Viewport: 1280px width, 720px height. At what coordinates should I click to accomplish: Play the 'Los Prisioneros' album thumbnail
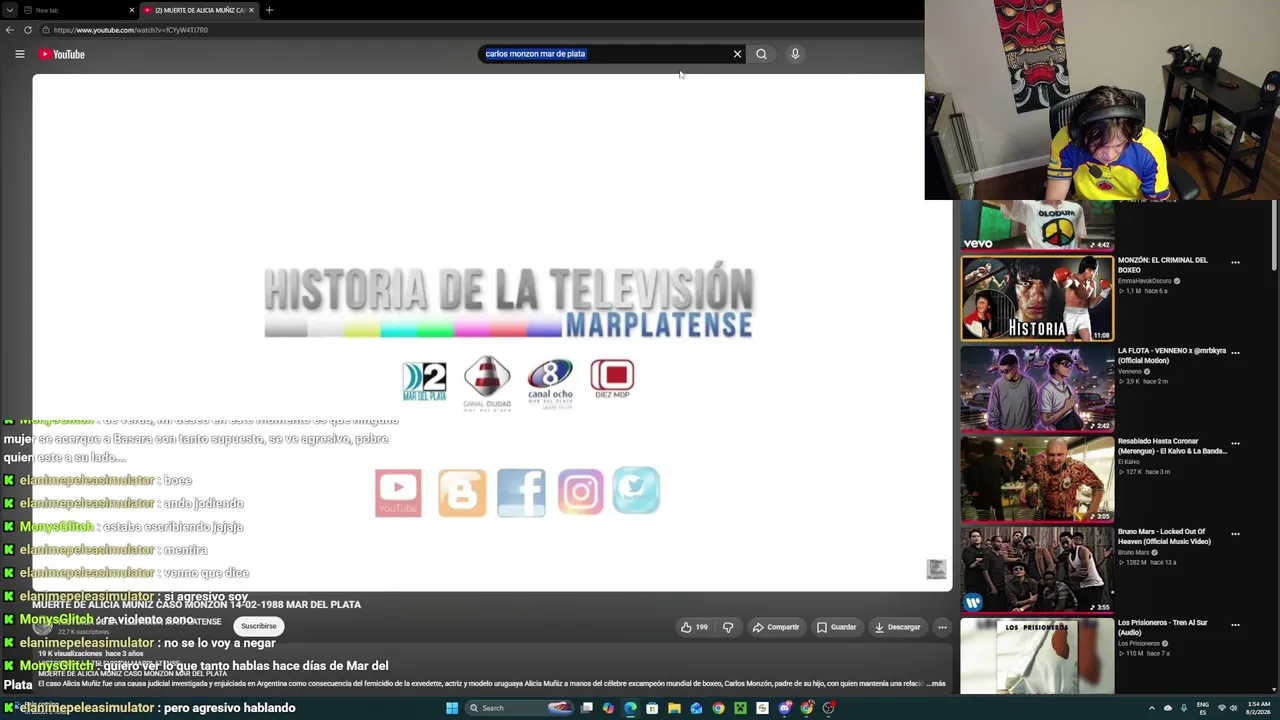tap(1037, 656)
